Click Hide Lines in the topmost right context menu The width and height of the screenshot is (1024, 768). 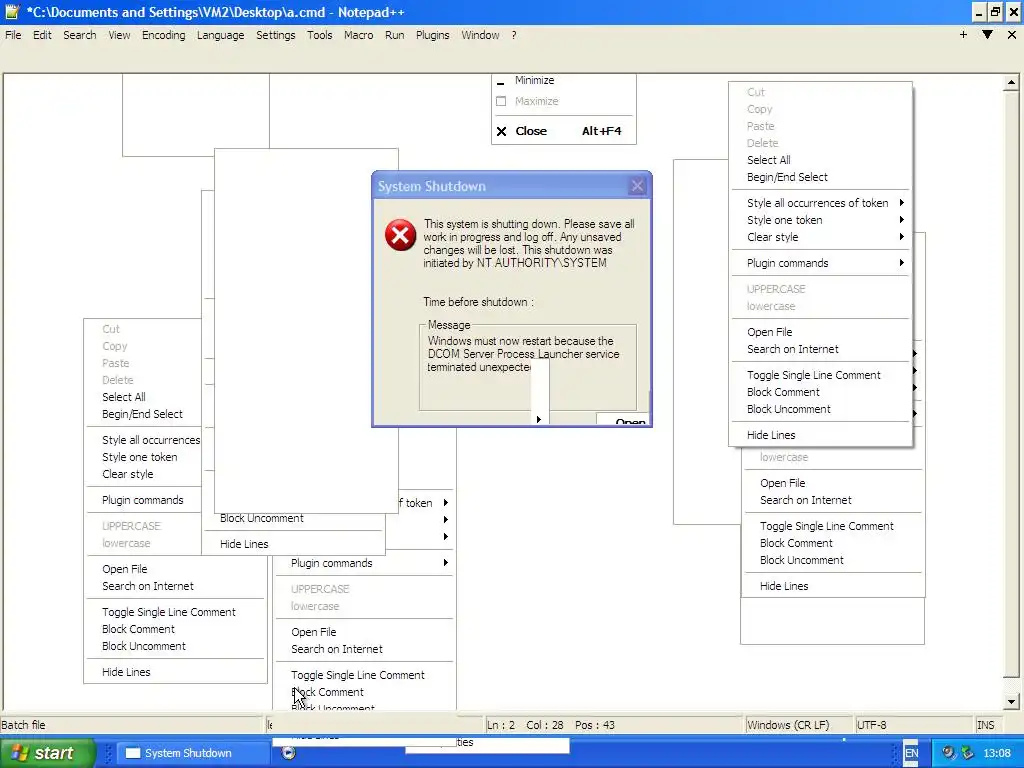(x=771, y=435)
